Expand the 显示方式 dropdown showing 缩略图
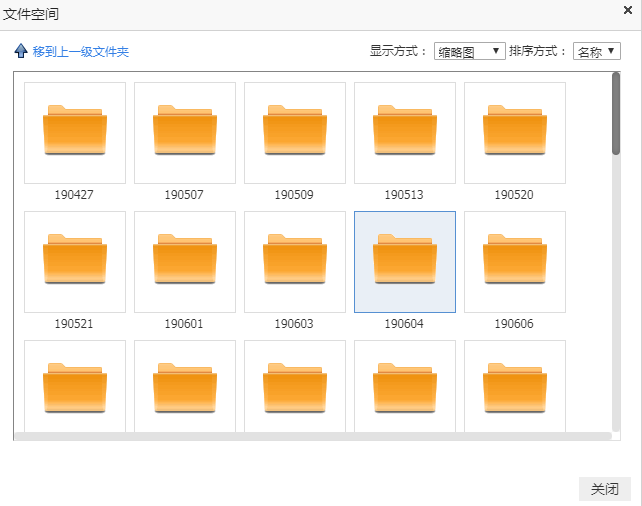642x506 pixels. tap(469, 52)
